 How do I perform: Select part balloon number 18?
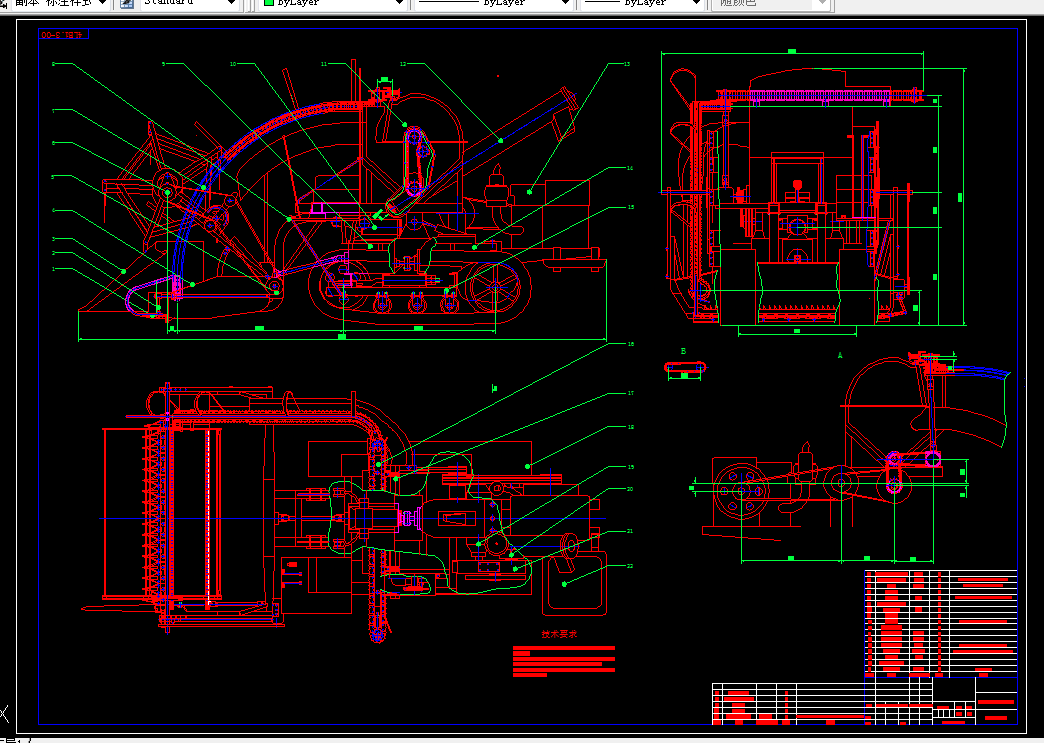click(x=631, y=427)
